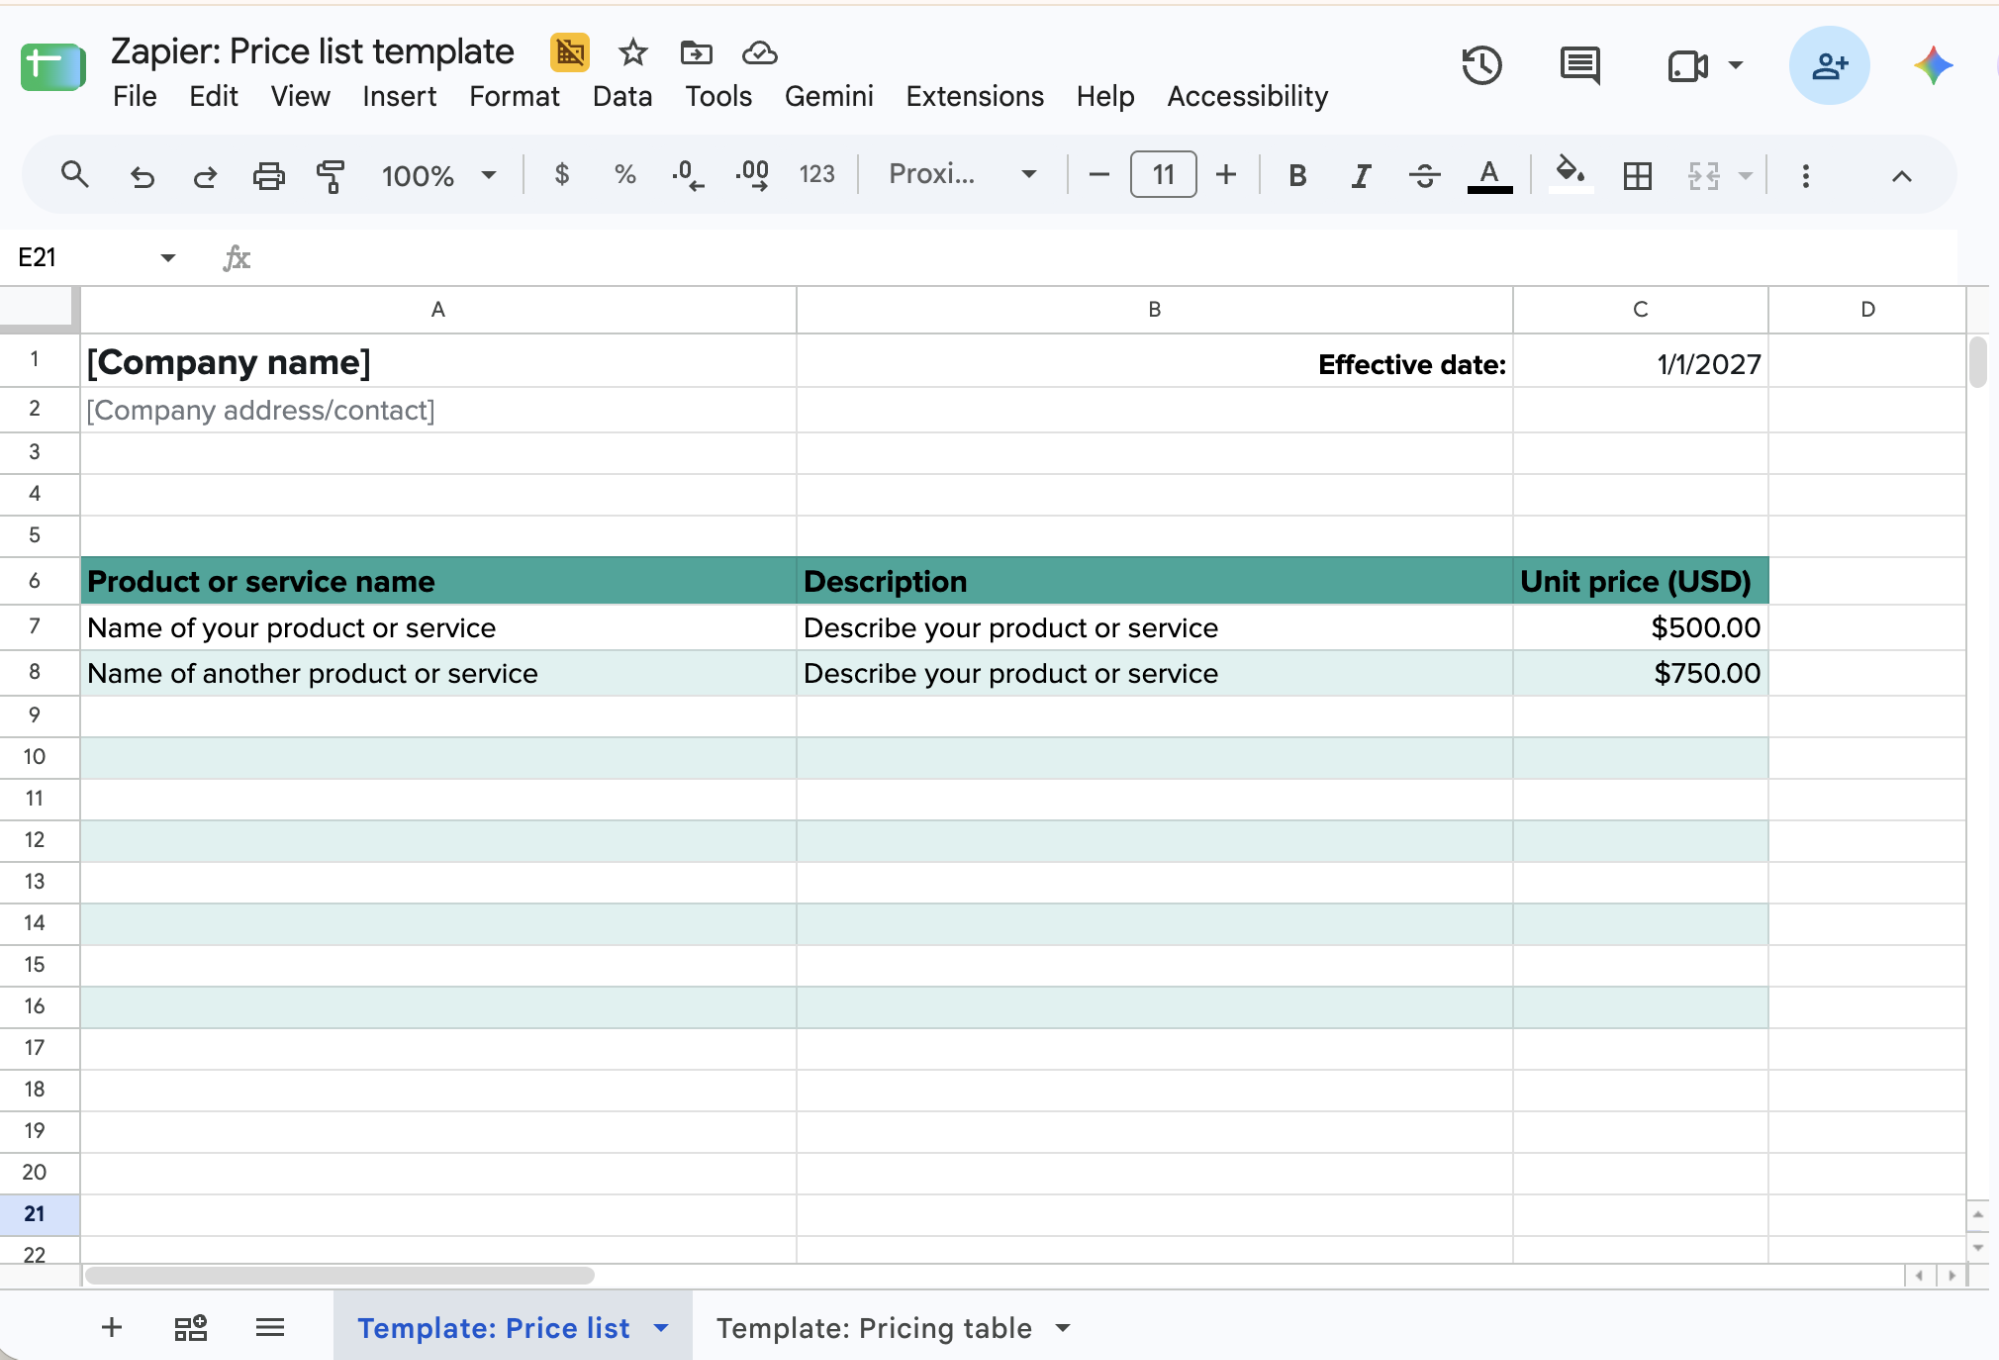Collapse the menus with caret icon

pos(1901,176)
